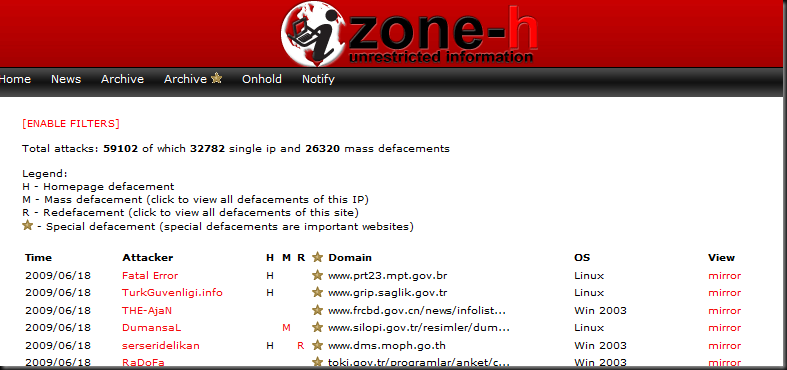This screenshot has height=370, width=787.
Task: Click domain www.grip.saglik.gov.tr text
Action: pyautogui.click(x=387, y=293)
